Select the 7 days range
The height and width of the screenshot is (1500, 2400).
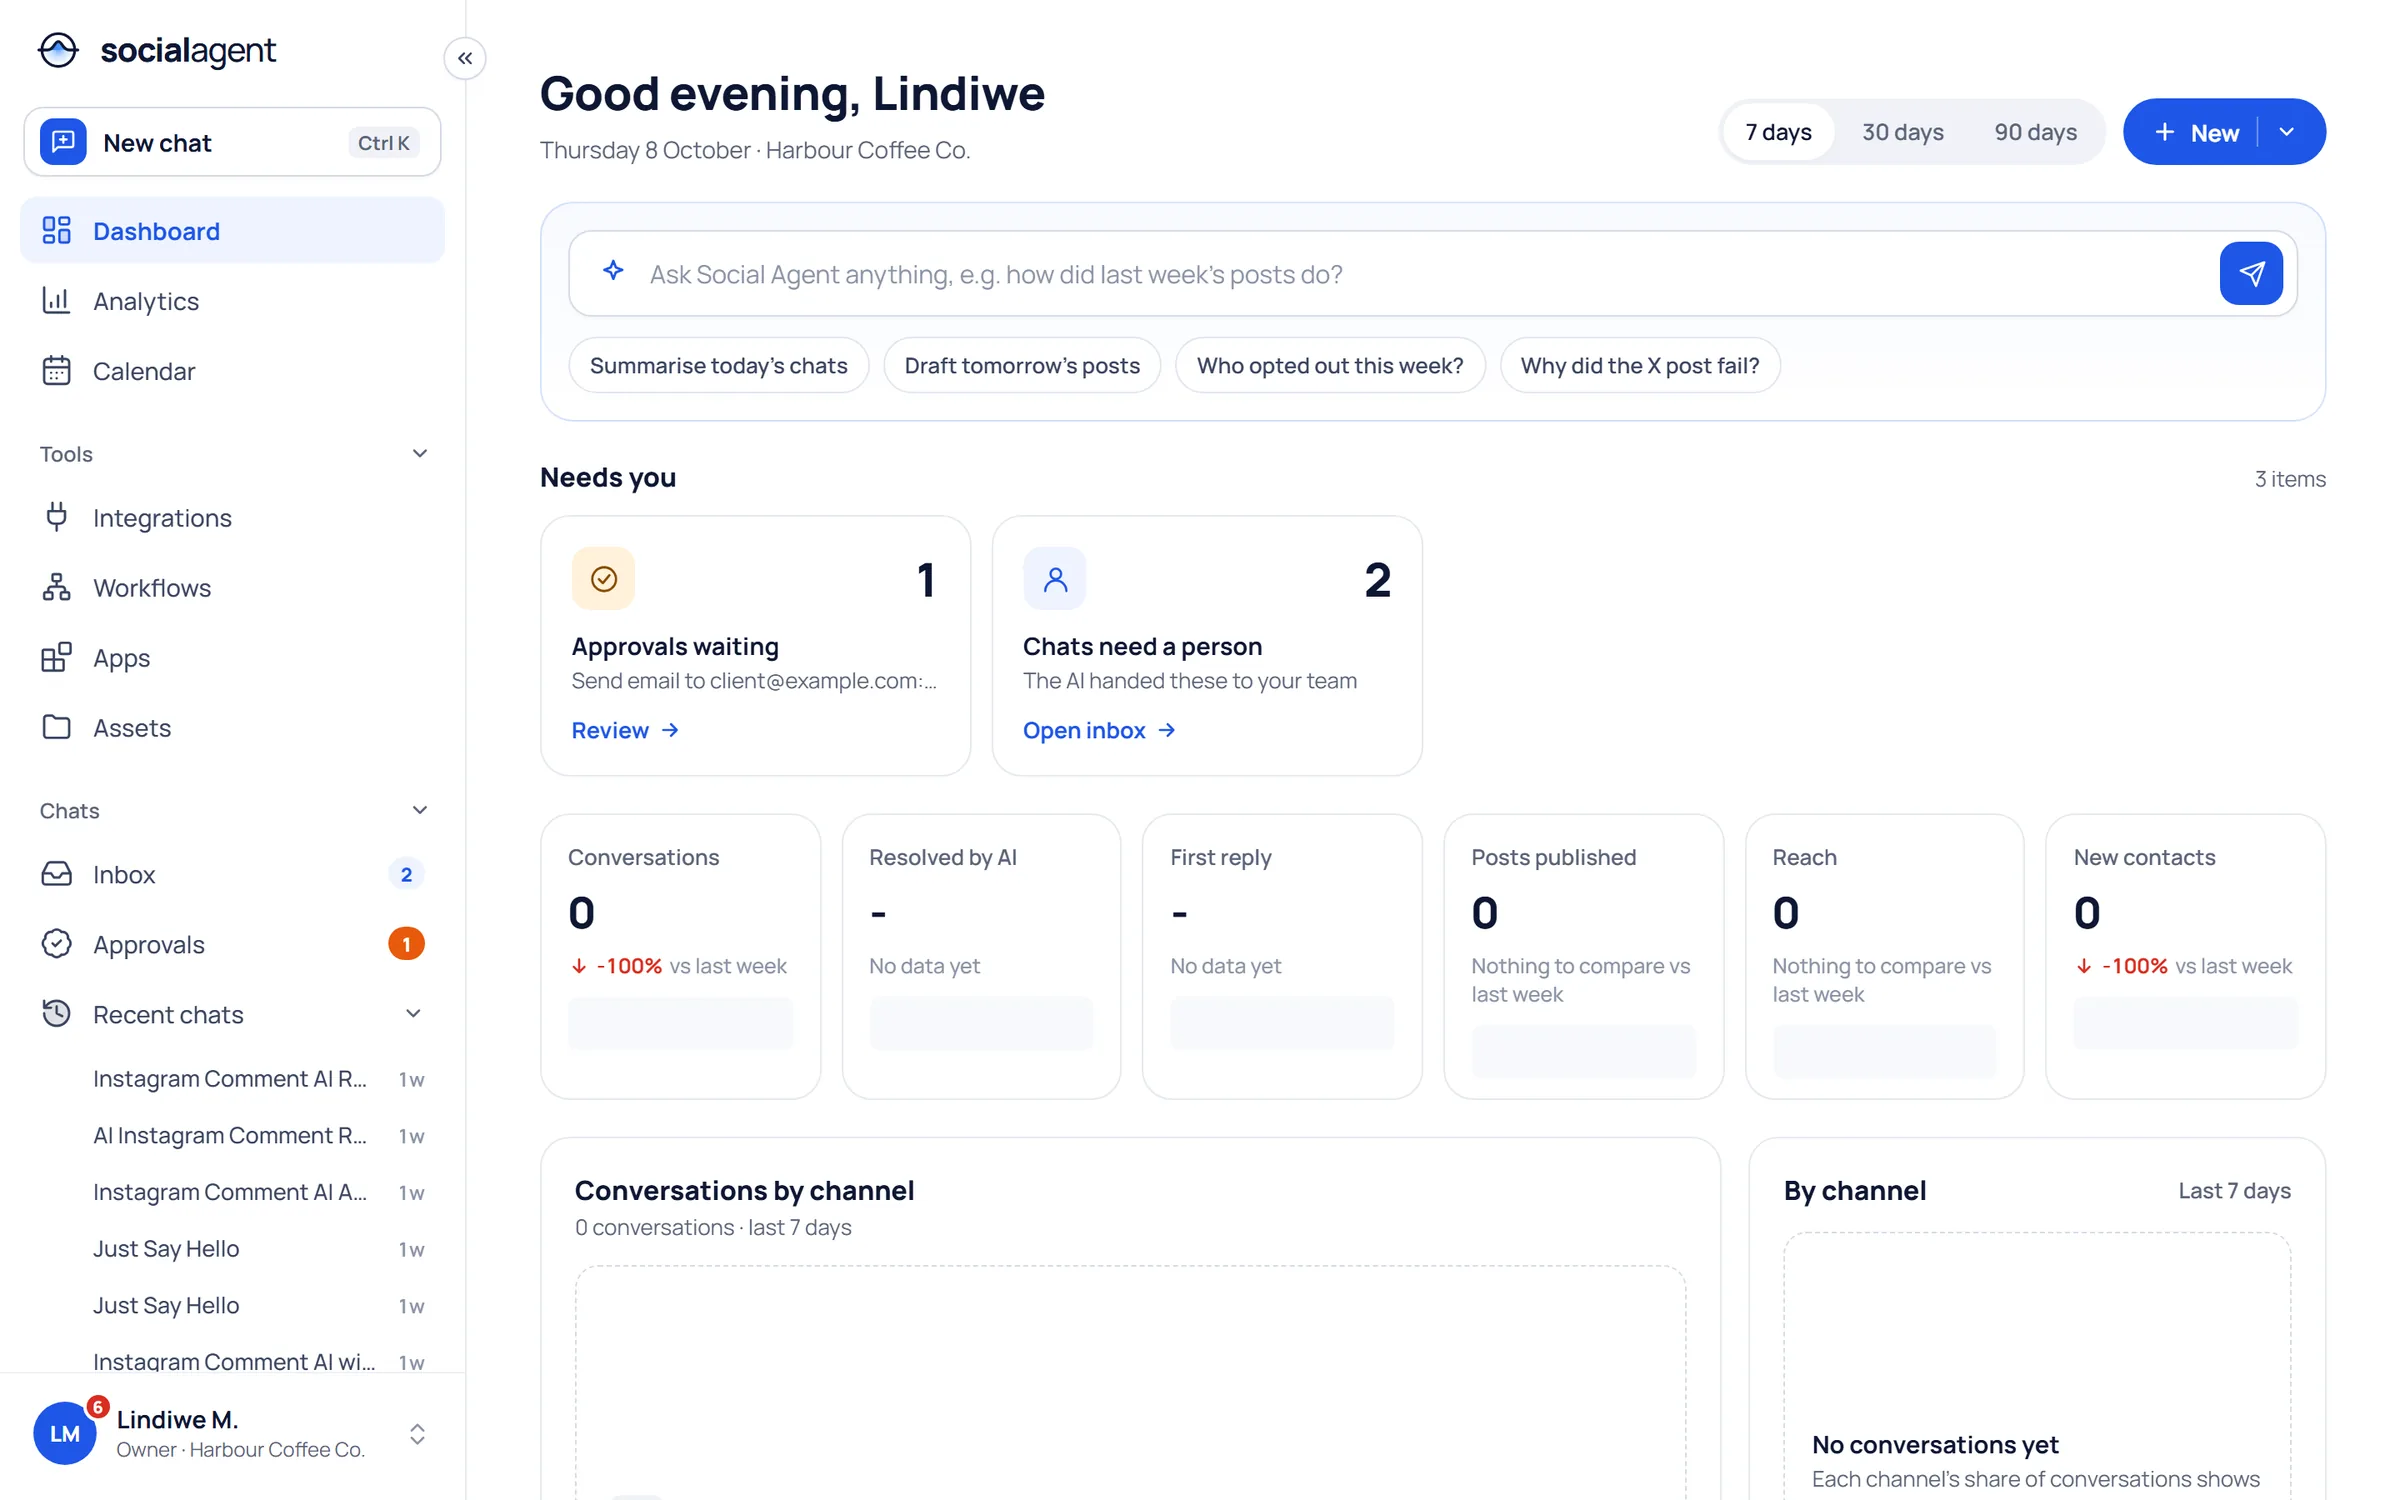click(1778, 131)
